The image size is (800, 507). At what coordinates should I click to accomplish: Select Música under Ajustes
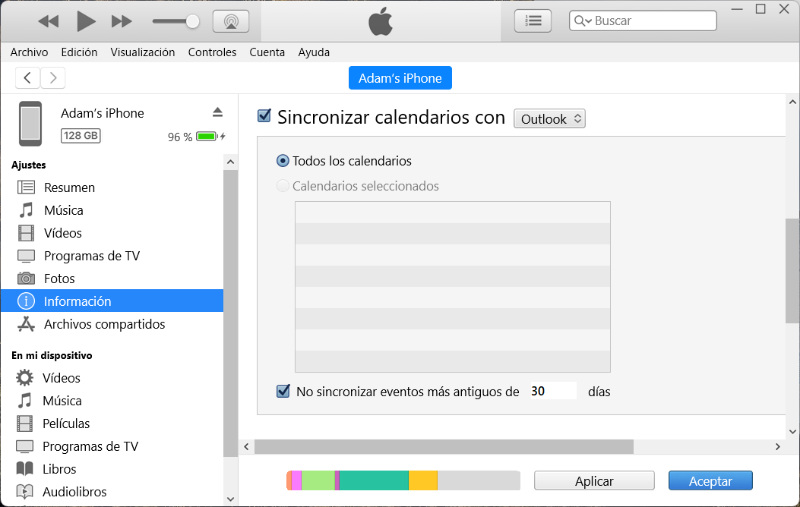[112, 210]
